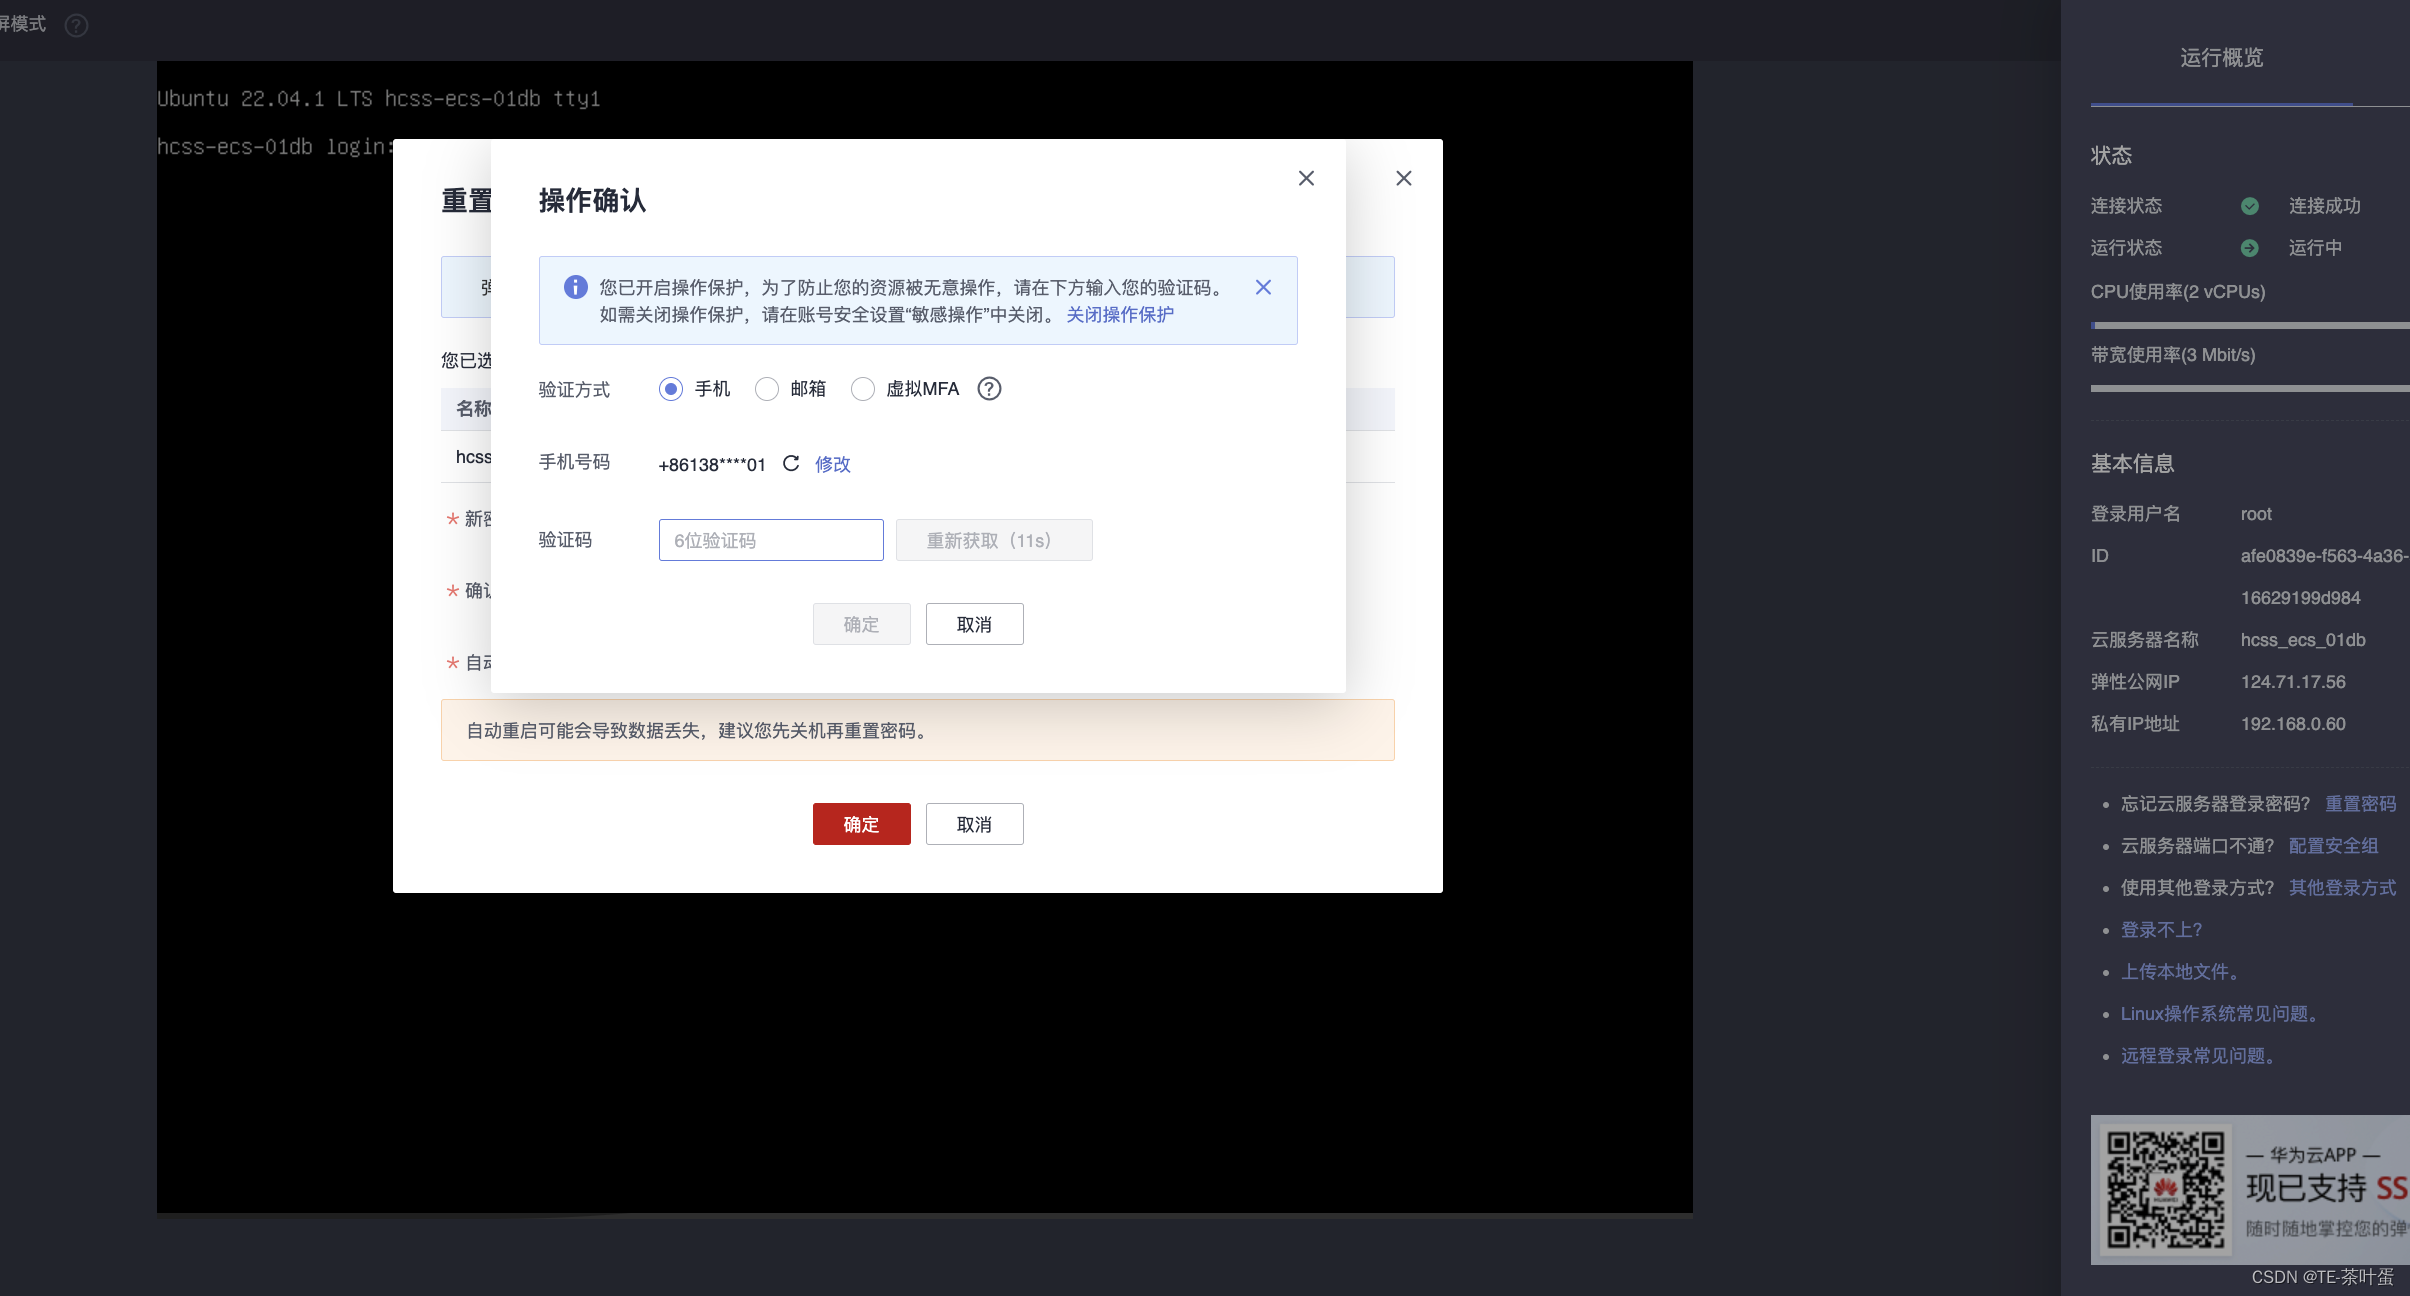This screenshot has height=1296, width=2410.
Task: Click the CPU usage progress bar
Action: [2250, 324]
